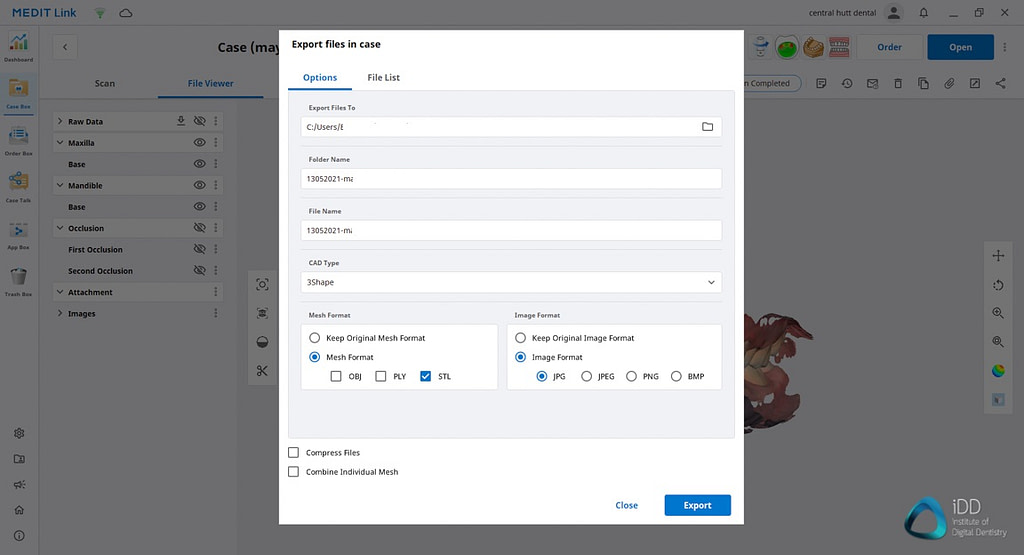This screenshot has width=1024, height=555.
Task: Expand the Raw Data tree item
Action: click(60, 121)
